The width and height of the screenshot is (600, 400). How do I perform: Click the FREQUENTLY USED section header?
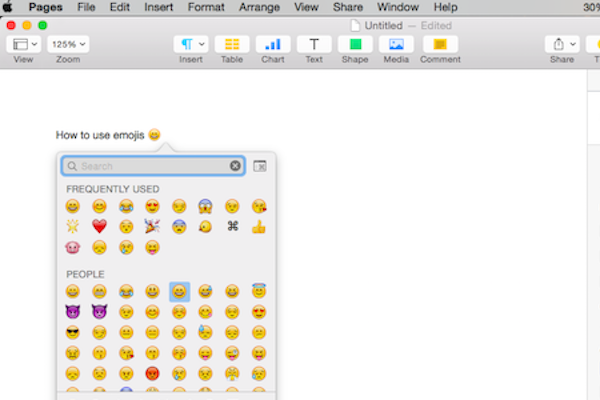click(112, 189)
